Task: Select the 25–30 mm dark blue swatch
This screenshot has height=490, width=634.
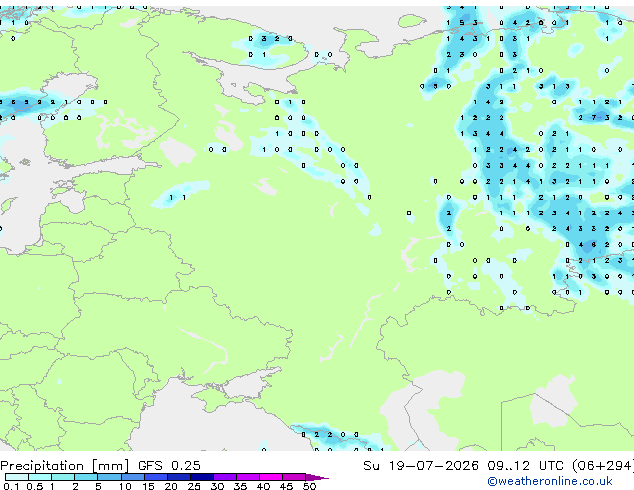Action: (x=202, y=477)
